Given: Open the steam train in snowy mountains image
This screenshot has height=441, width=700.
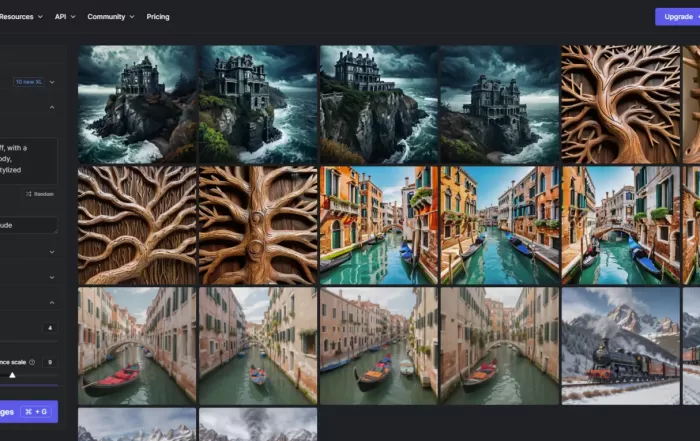Looking at the screenshot, I should (x=621, y=346).
